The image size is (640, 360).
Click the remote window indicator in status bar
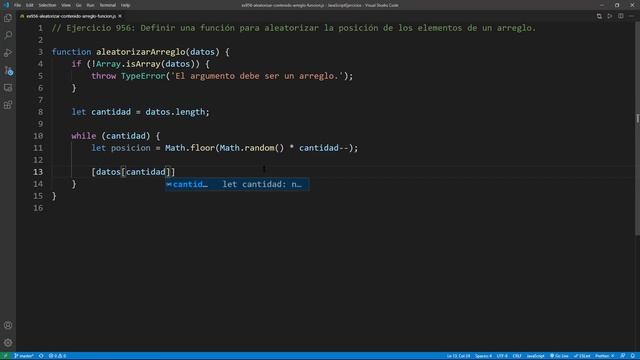coord(5,356)
